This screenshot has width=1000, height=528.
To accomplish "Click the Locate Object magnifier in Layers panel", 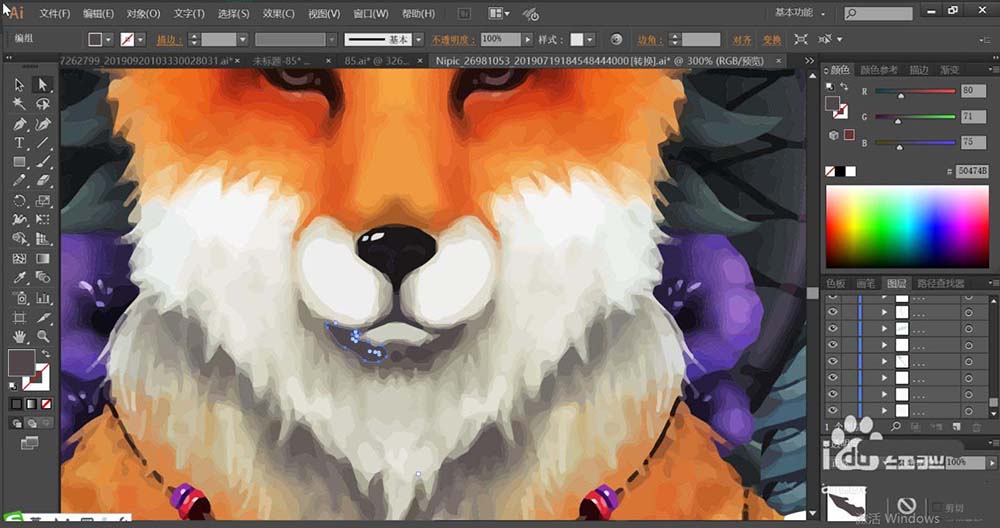I will [896, 426].
